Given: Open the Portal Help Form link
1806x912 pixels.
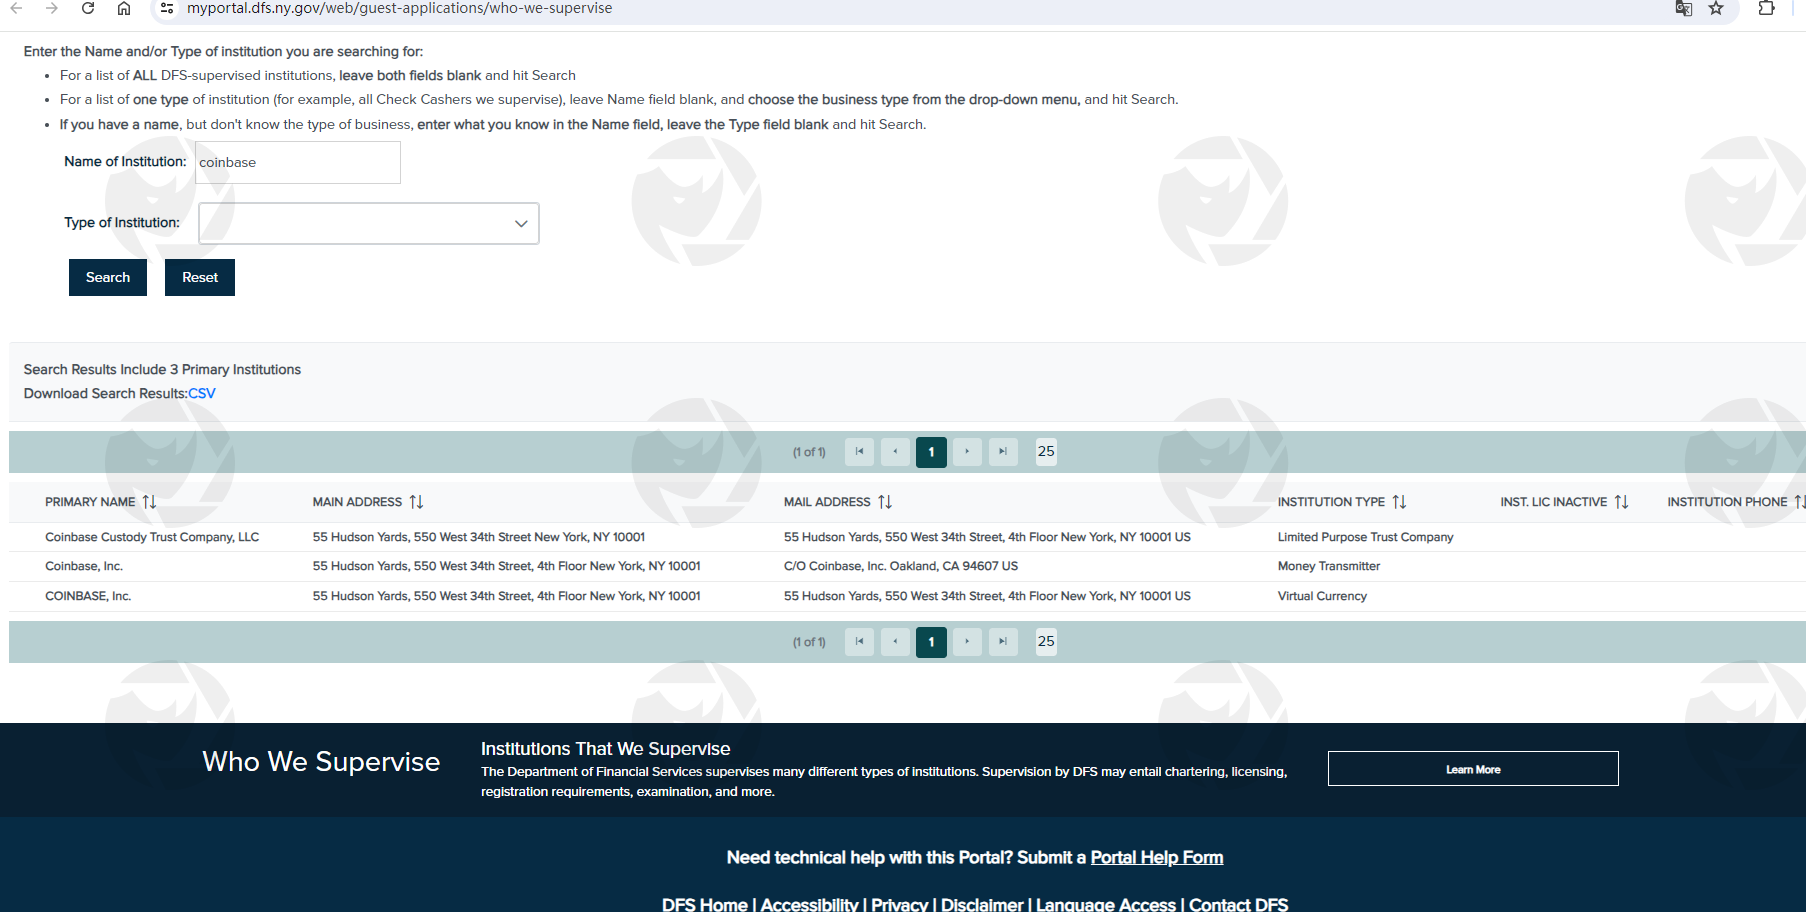Looking at the screenshot, I should click(x=1156, y=858).
